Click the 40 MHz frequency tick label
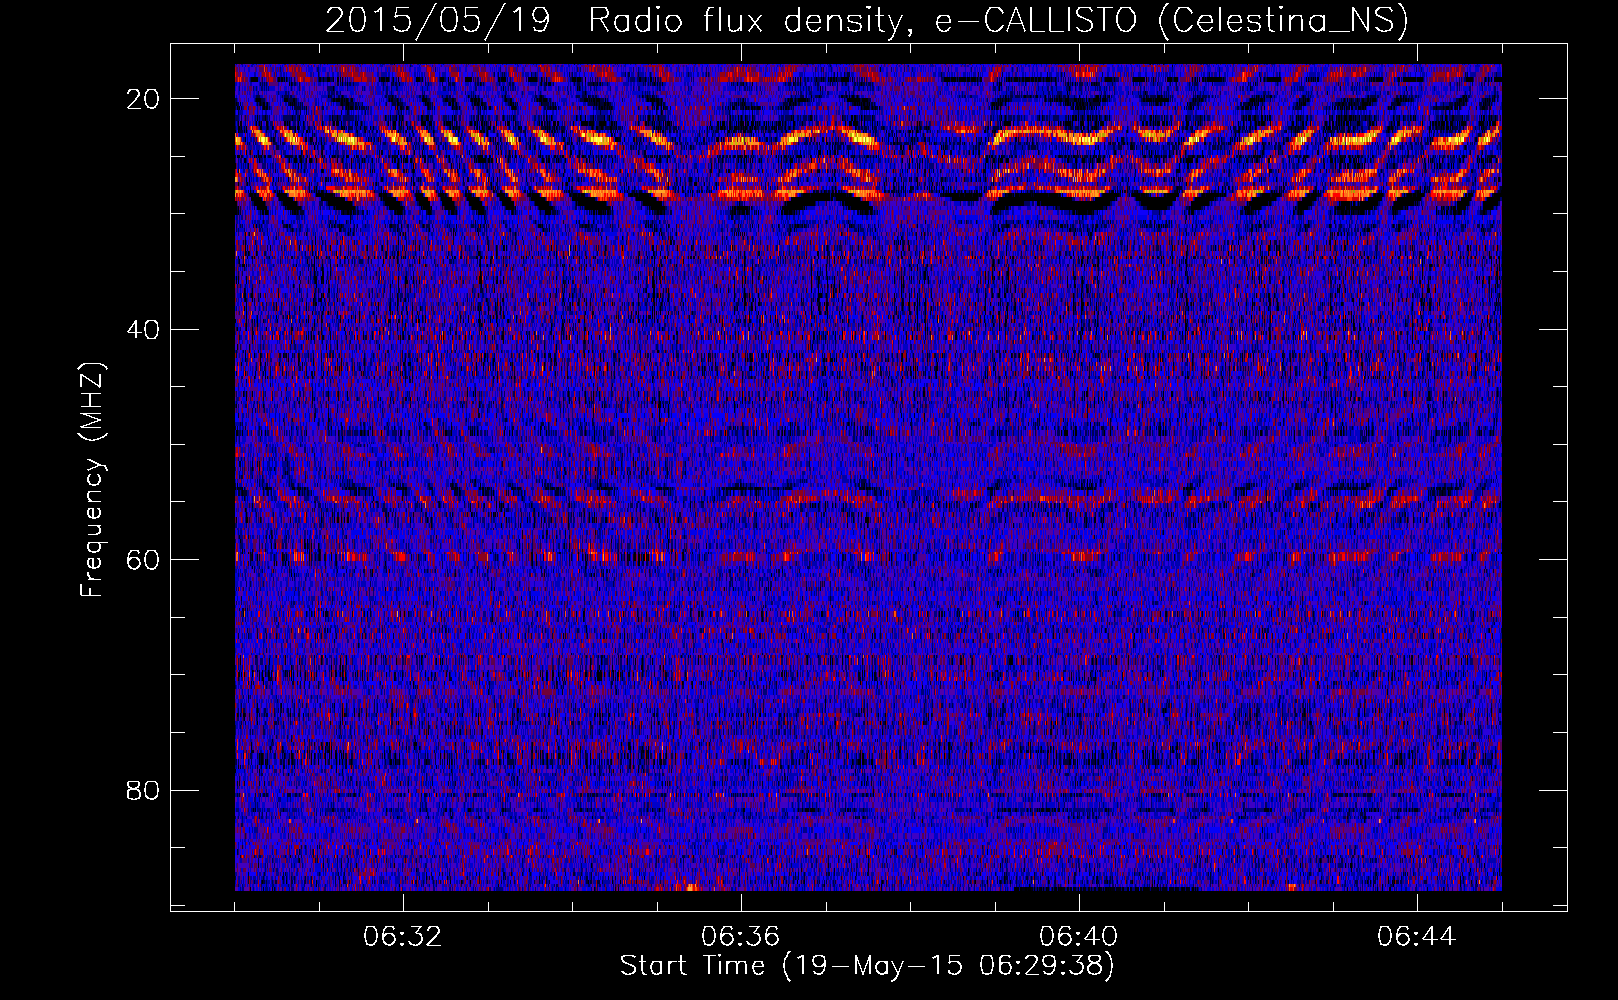 click(143, 329)
